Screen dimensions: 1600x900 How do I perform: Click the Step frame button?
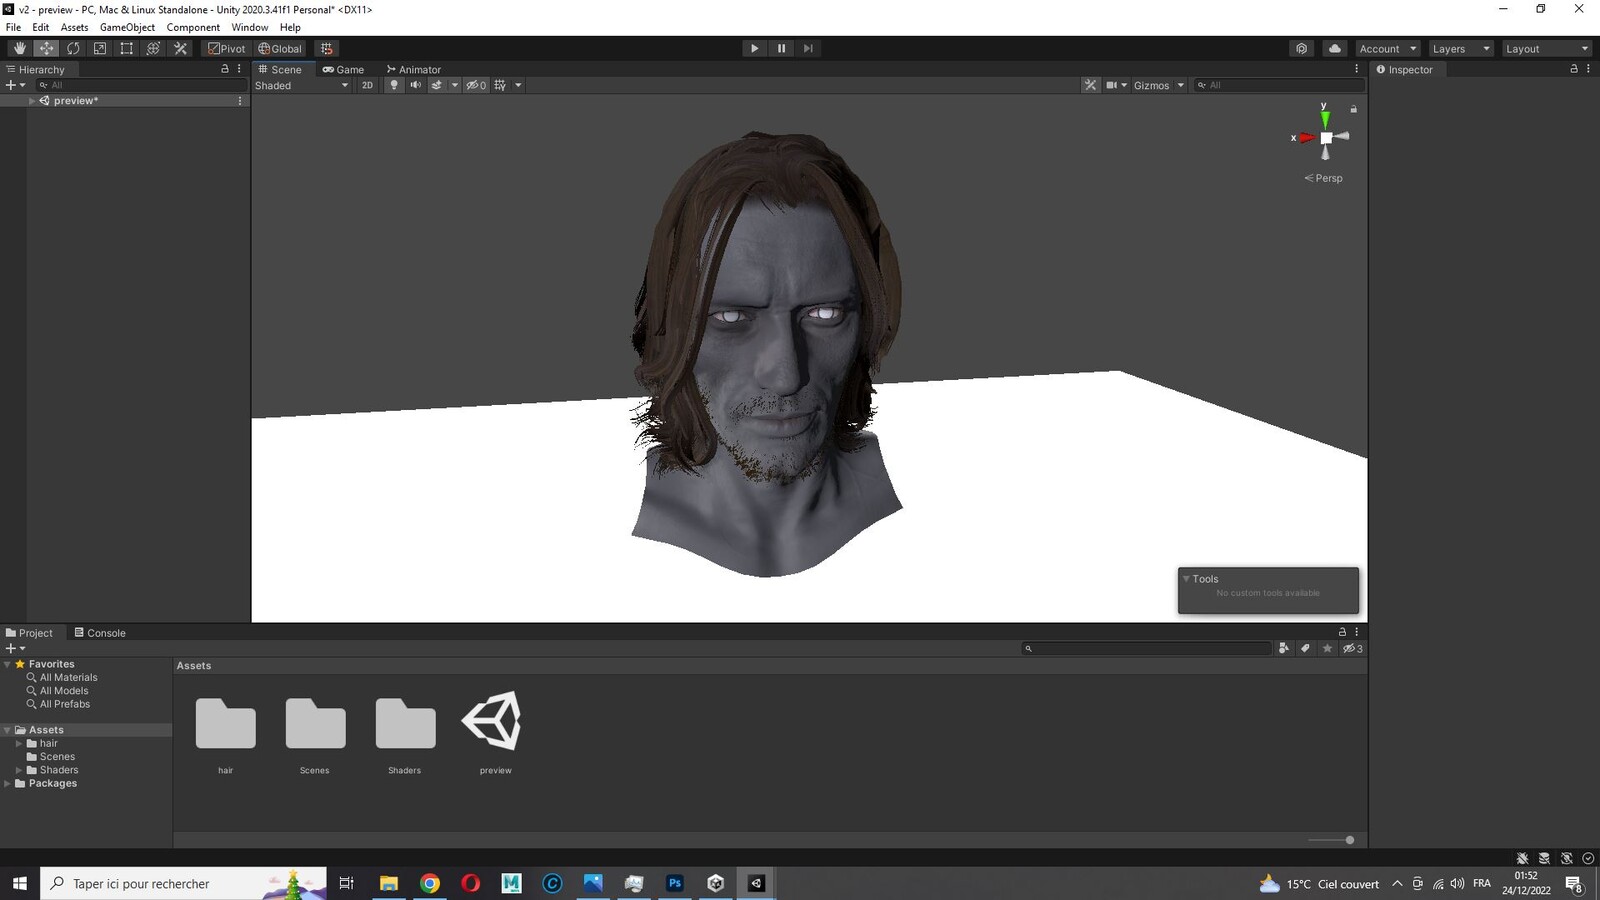point(808,48)
